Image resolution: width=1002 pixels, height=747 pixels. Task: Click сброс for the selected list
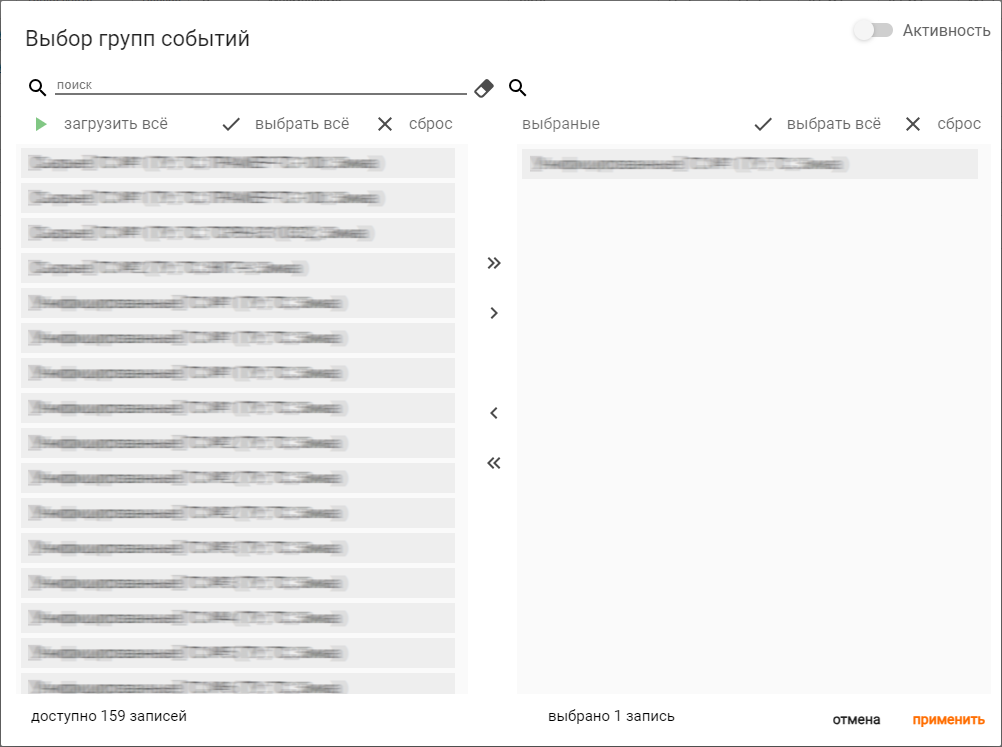point(959,124)
